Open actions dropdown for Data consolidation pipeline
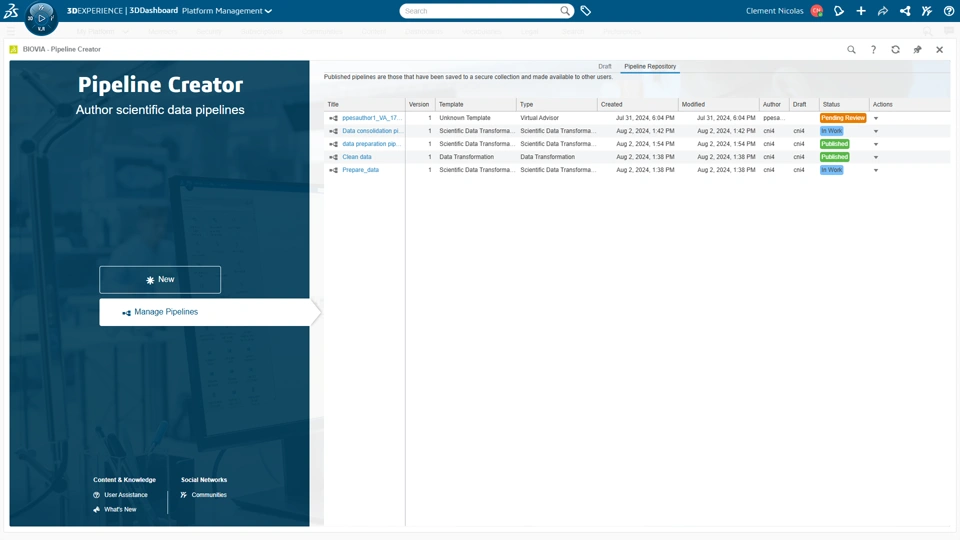The width and height of the screenshot is (960, 540). 876,131
